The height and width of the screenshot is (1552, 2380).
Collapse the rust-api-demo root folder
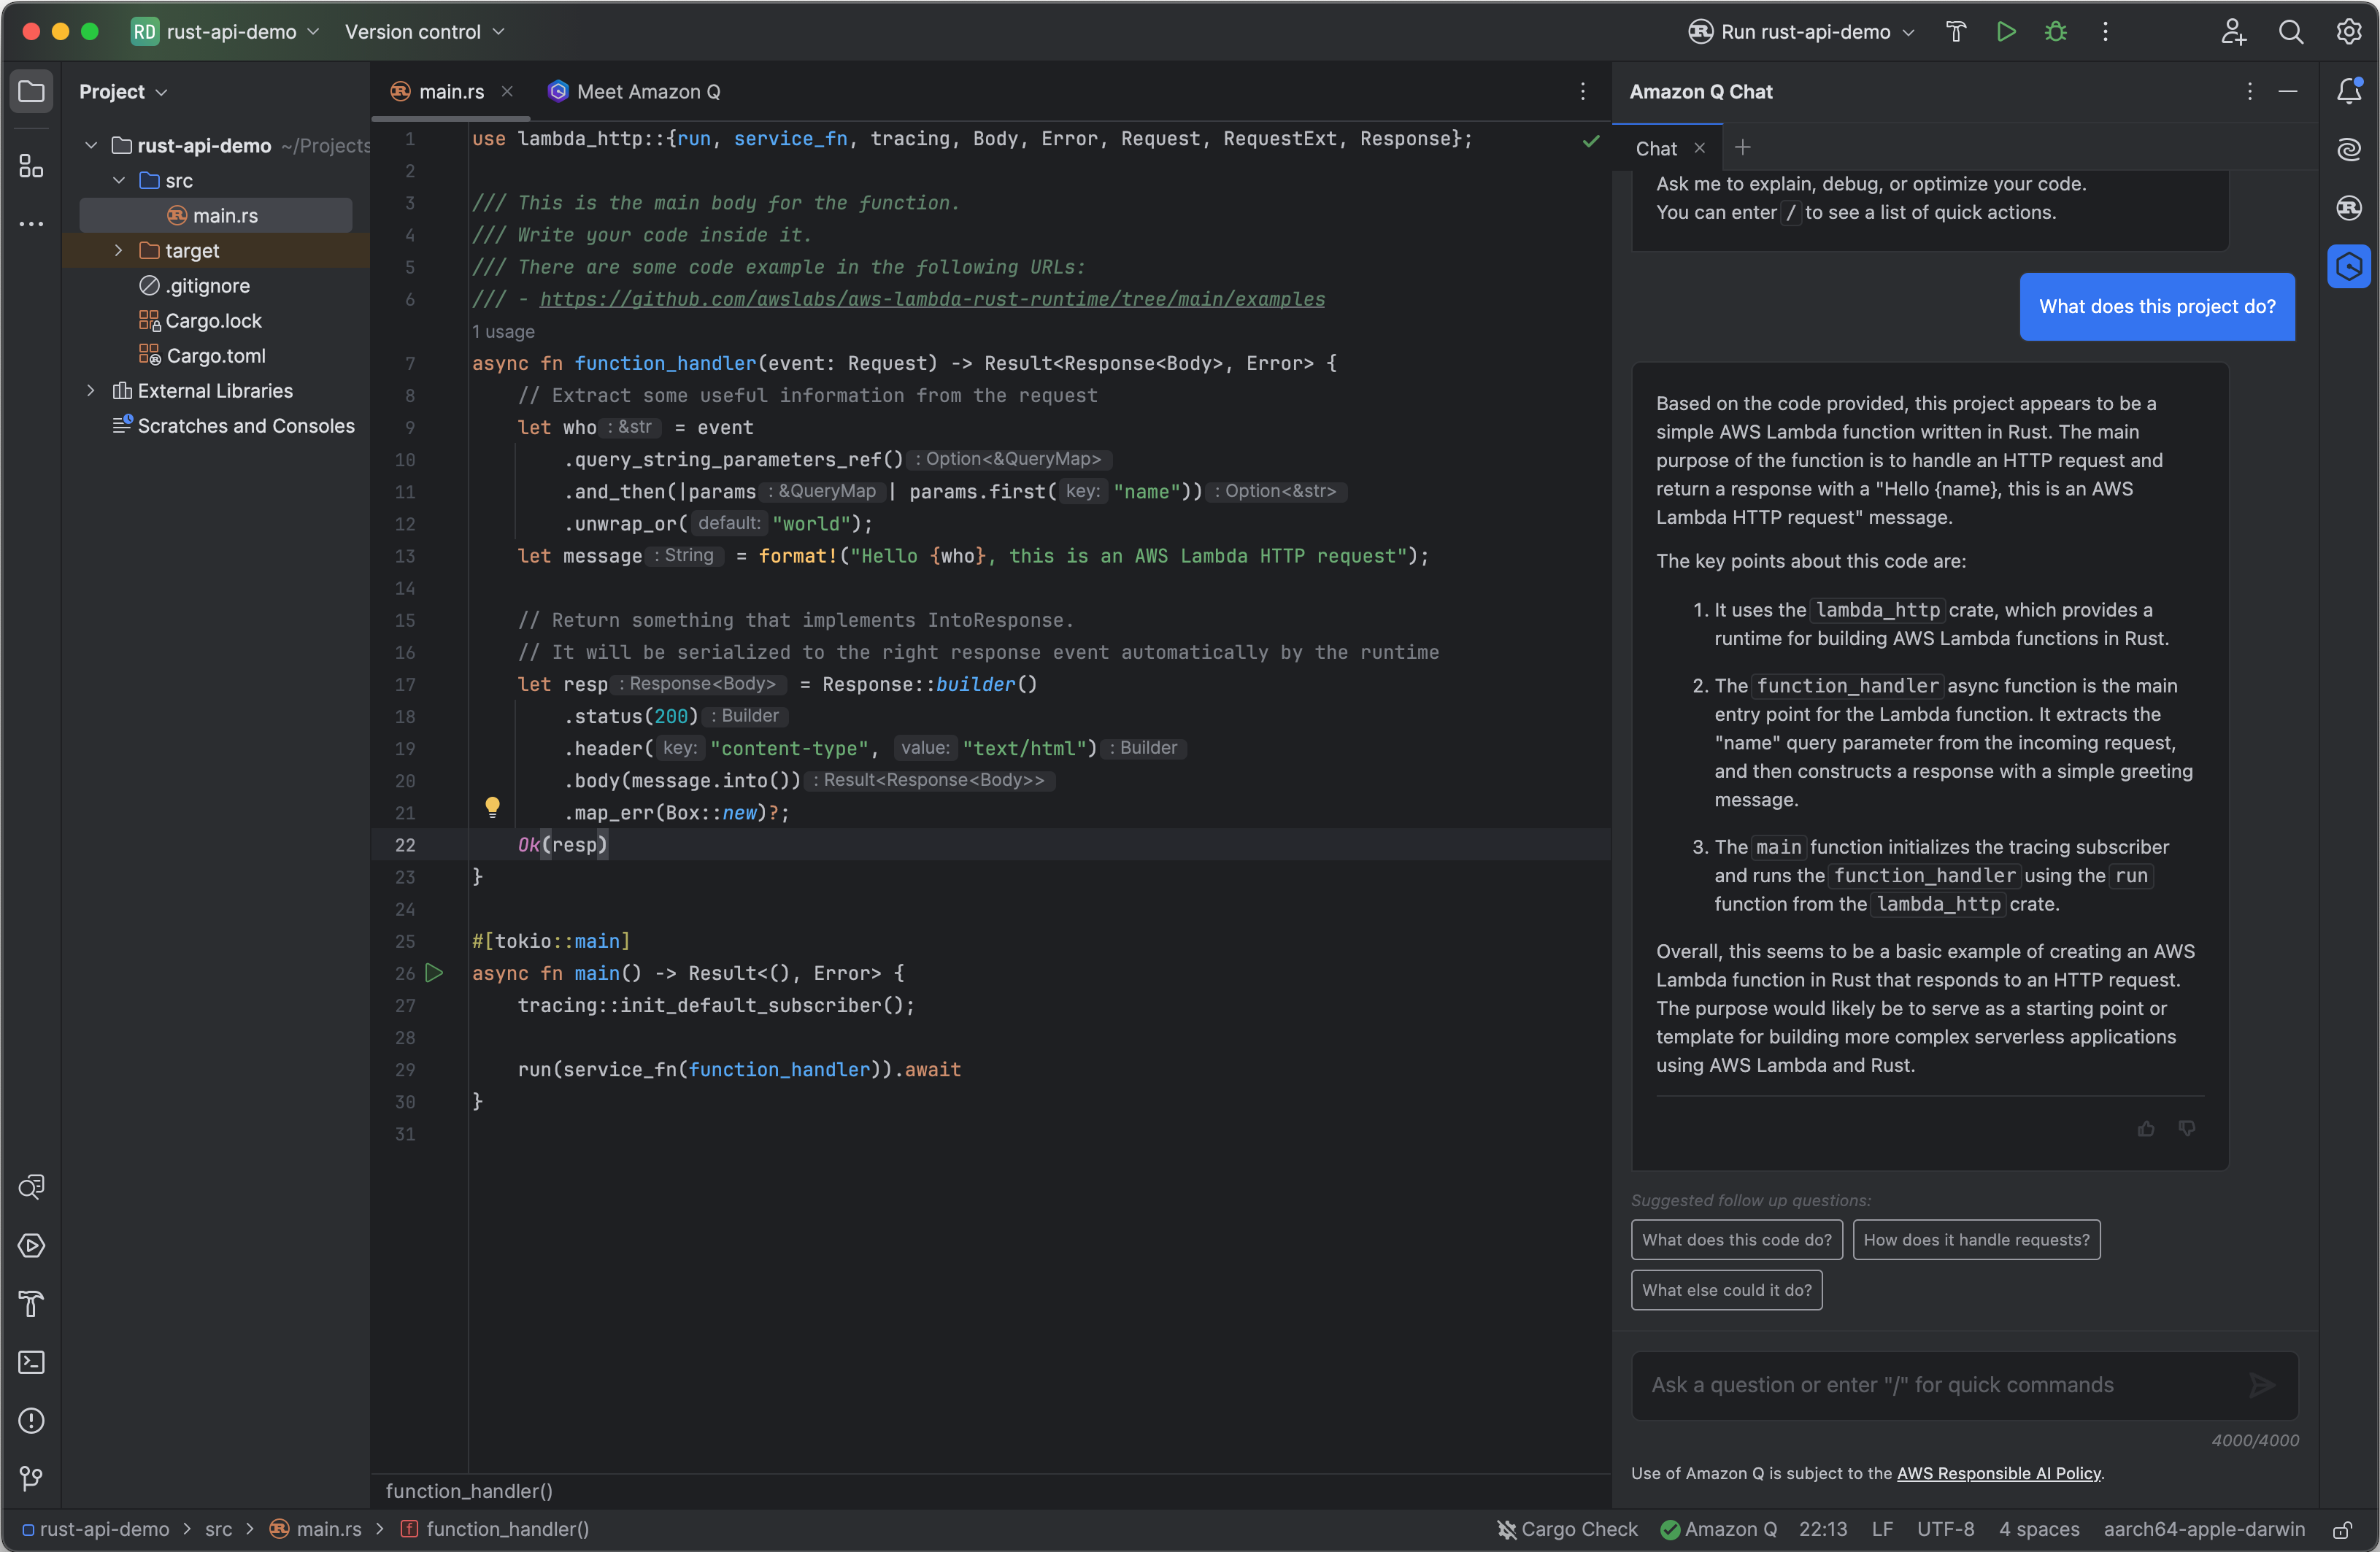91,146
